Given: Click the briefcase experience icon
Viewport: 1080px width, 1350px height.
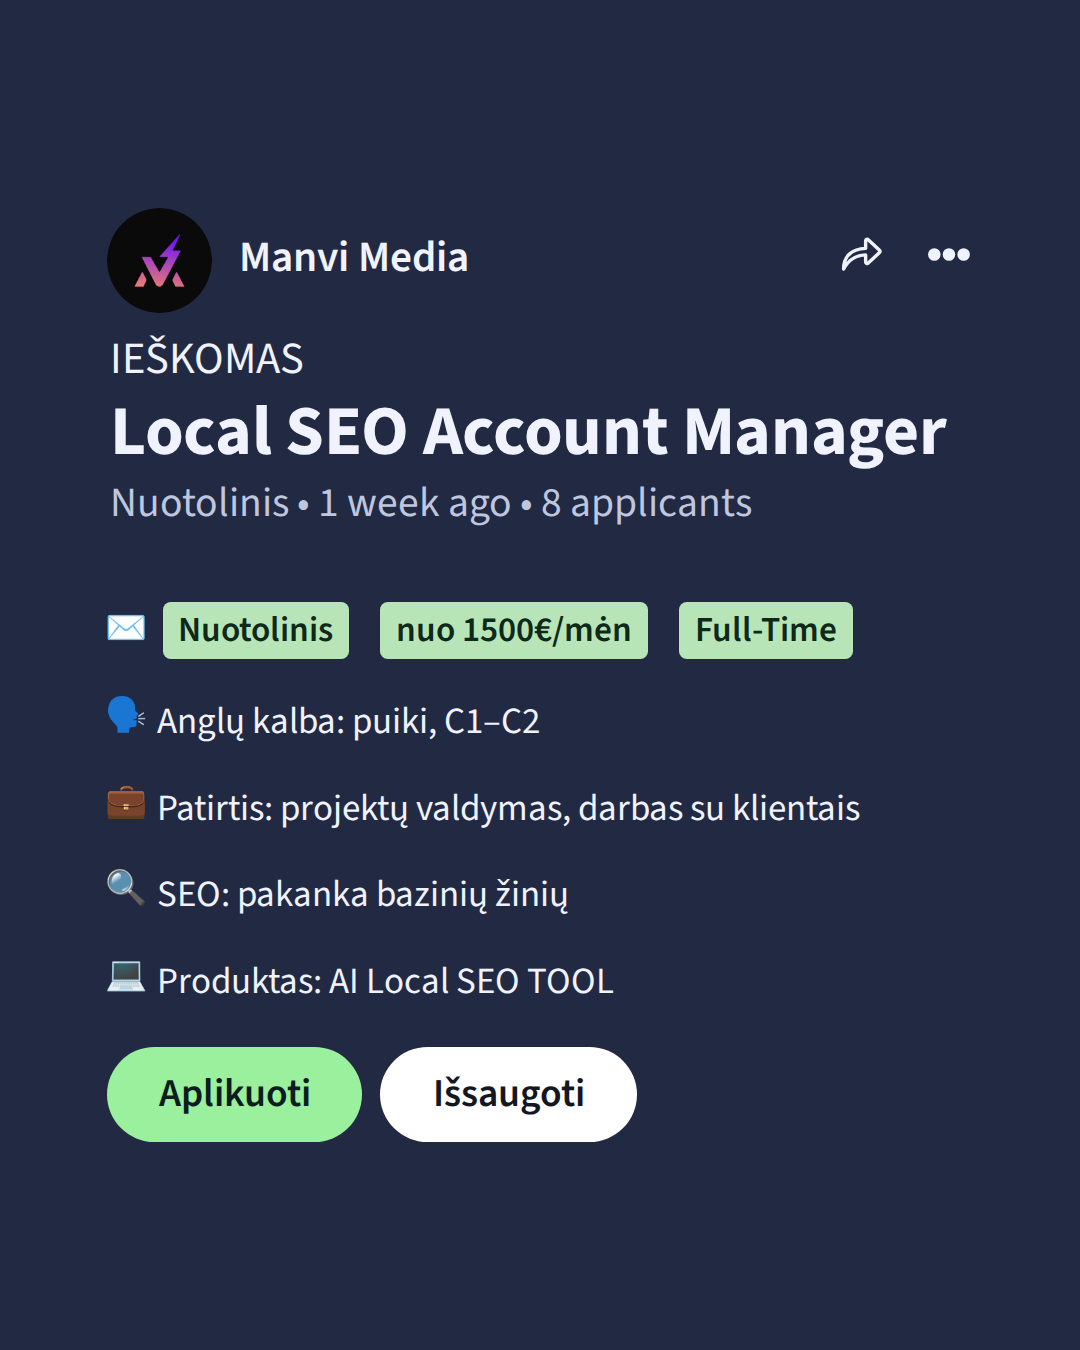Looking at the screenshot, I should pos(126,803).
